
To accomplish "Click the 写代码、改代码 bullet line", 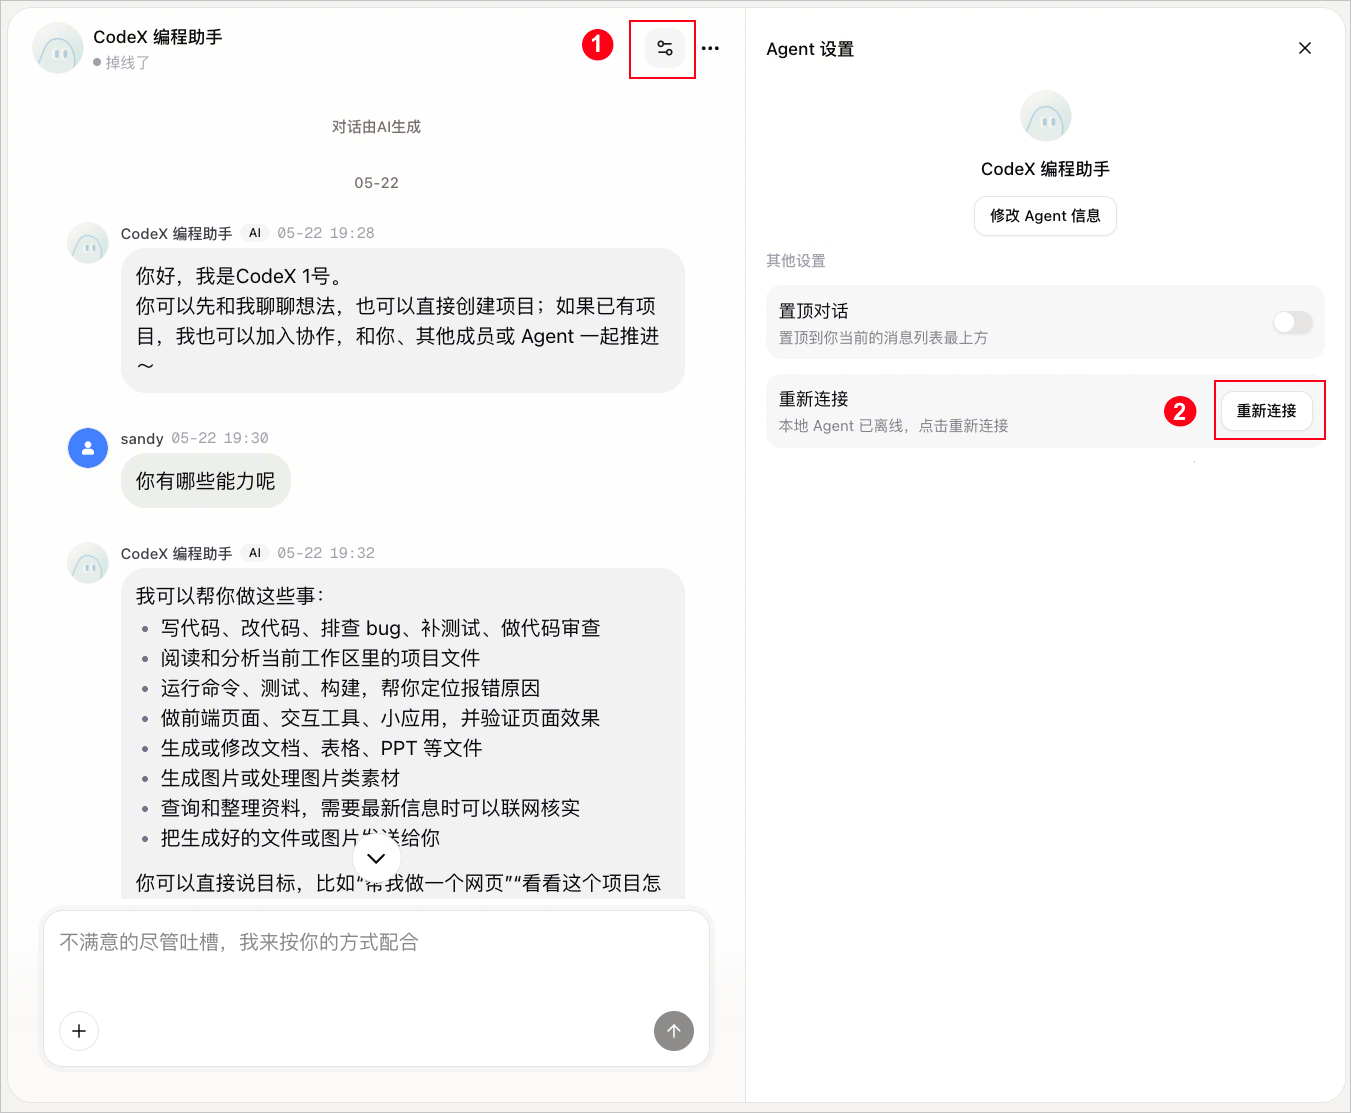I will coord(380,628).
